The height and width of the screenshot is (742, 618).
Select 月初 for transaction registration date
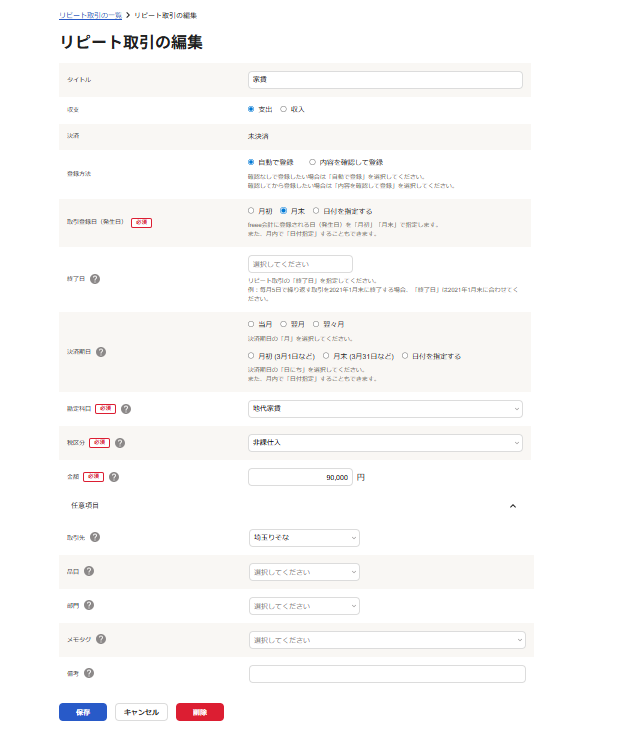point(251,211)
